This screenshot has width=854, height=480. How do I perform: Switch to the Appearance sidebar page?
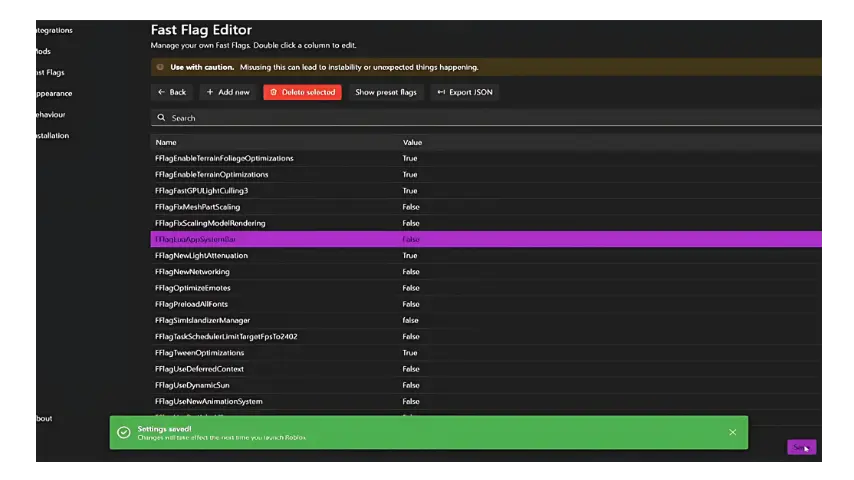[x=53, y=93]
